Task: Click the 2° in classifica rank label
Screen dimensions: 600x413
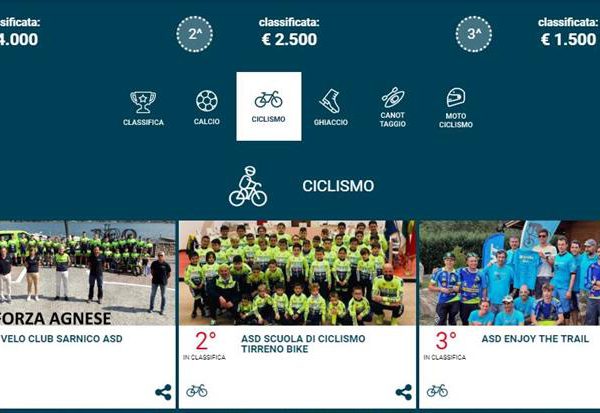Action: point(204,346)
